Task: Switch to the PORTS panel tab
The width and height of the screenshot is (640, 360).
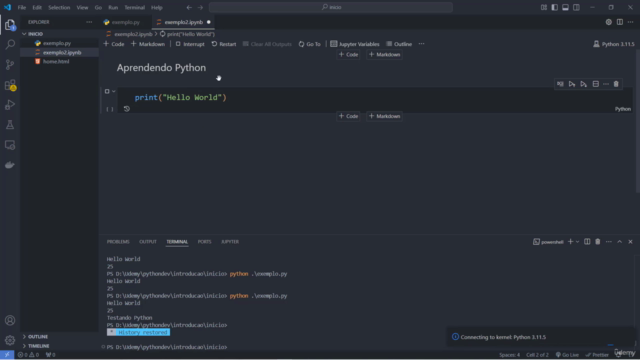Action: [204, 242]
